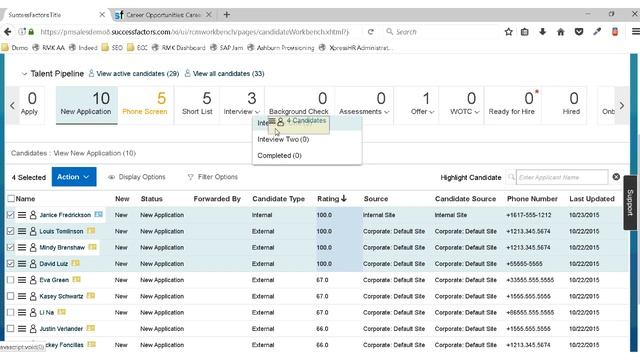Clear the Highlight Candidate field with X icon
This screenshot has width=640, height=360.
coord(616,177)
